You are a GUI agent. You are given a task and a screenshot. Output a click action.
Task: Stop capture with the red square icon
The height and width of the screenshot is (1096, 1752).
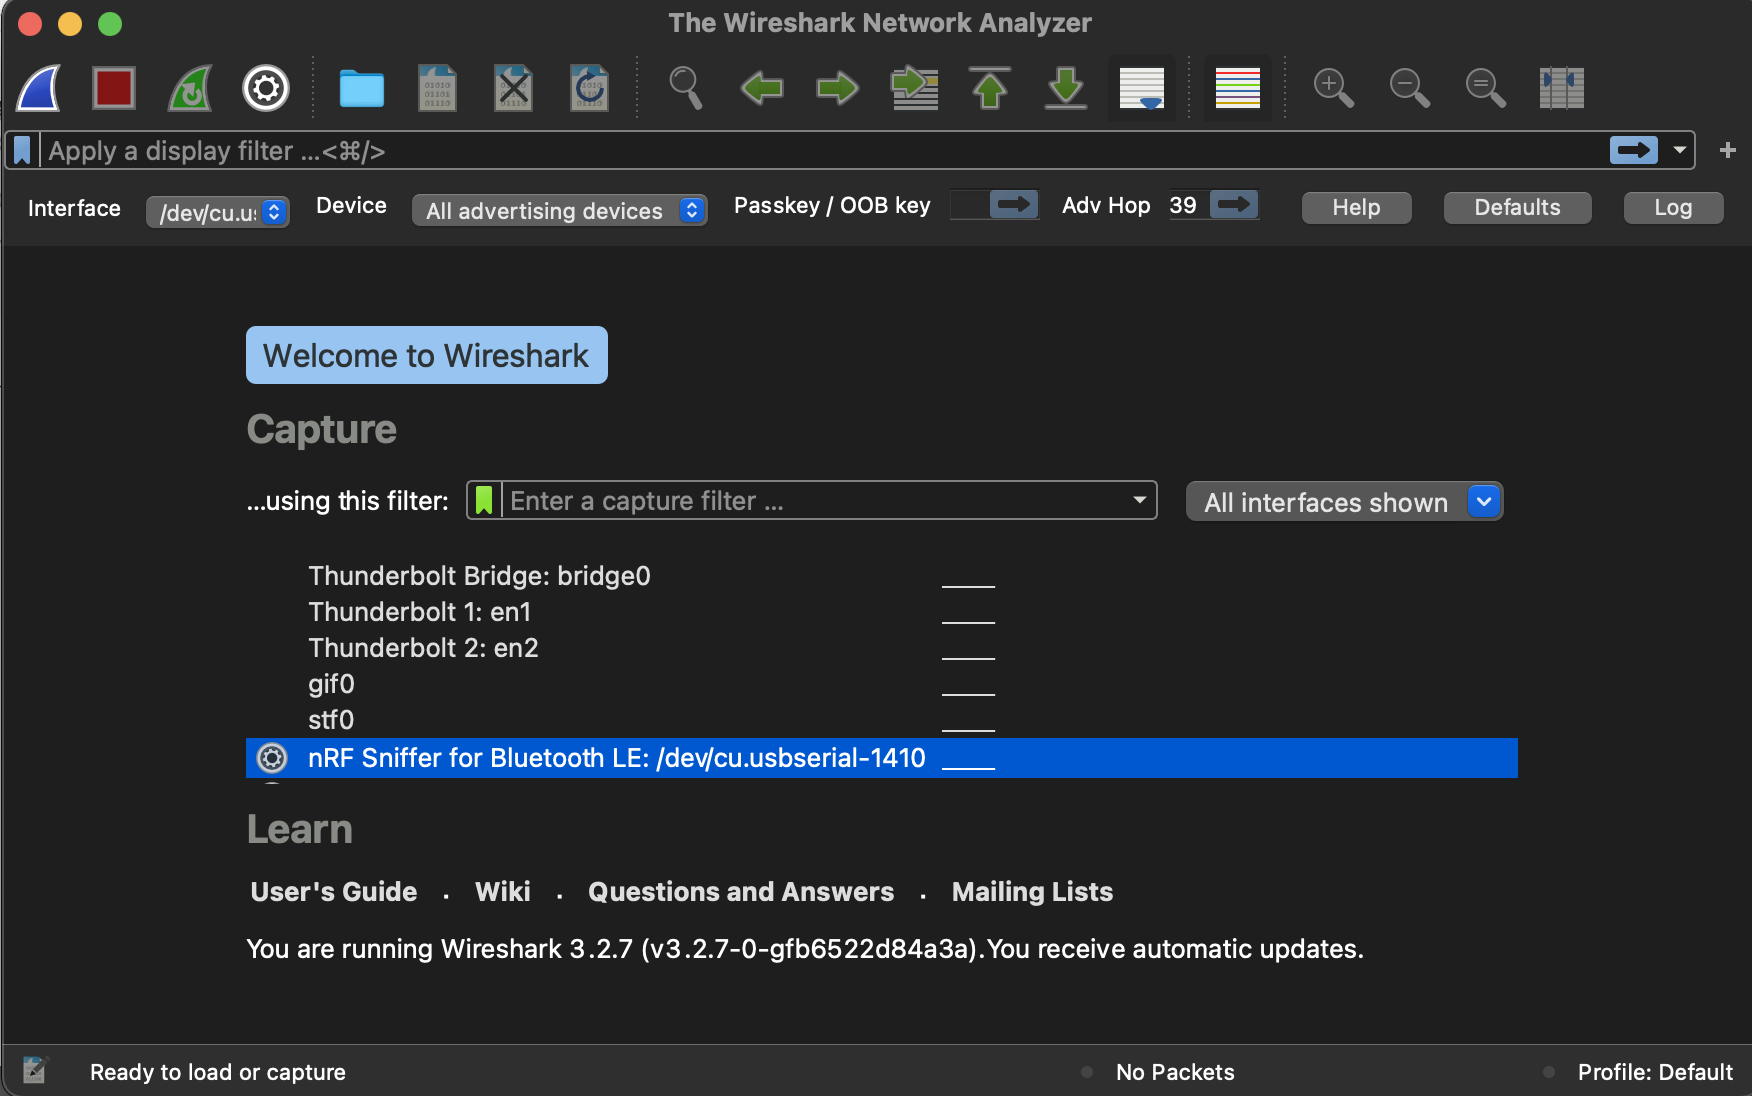pyautogui.click(x=114, y=88)
